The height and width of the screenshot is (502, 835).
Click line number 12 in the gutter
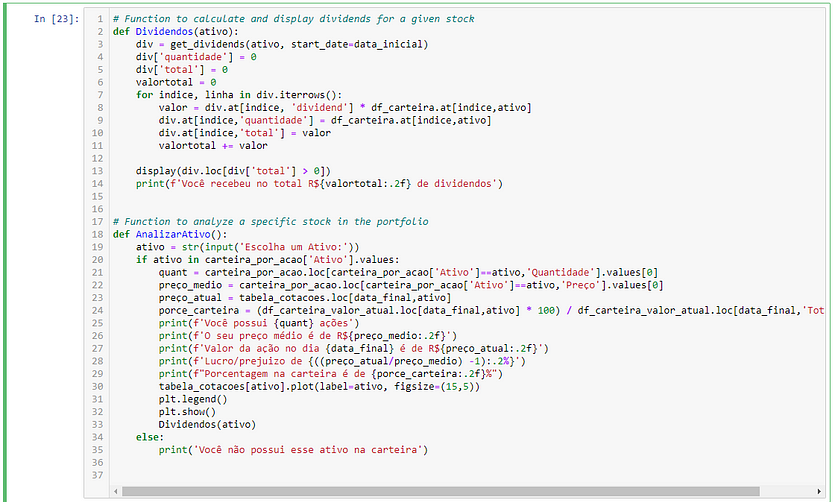[x=97, y=158]
